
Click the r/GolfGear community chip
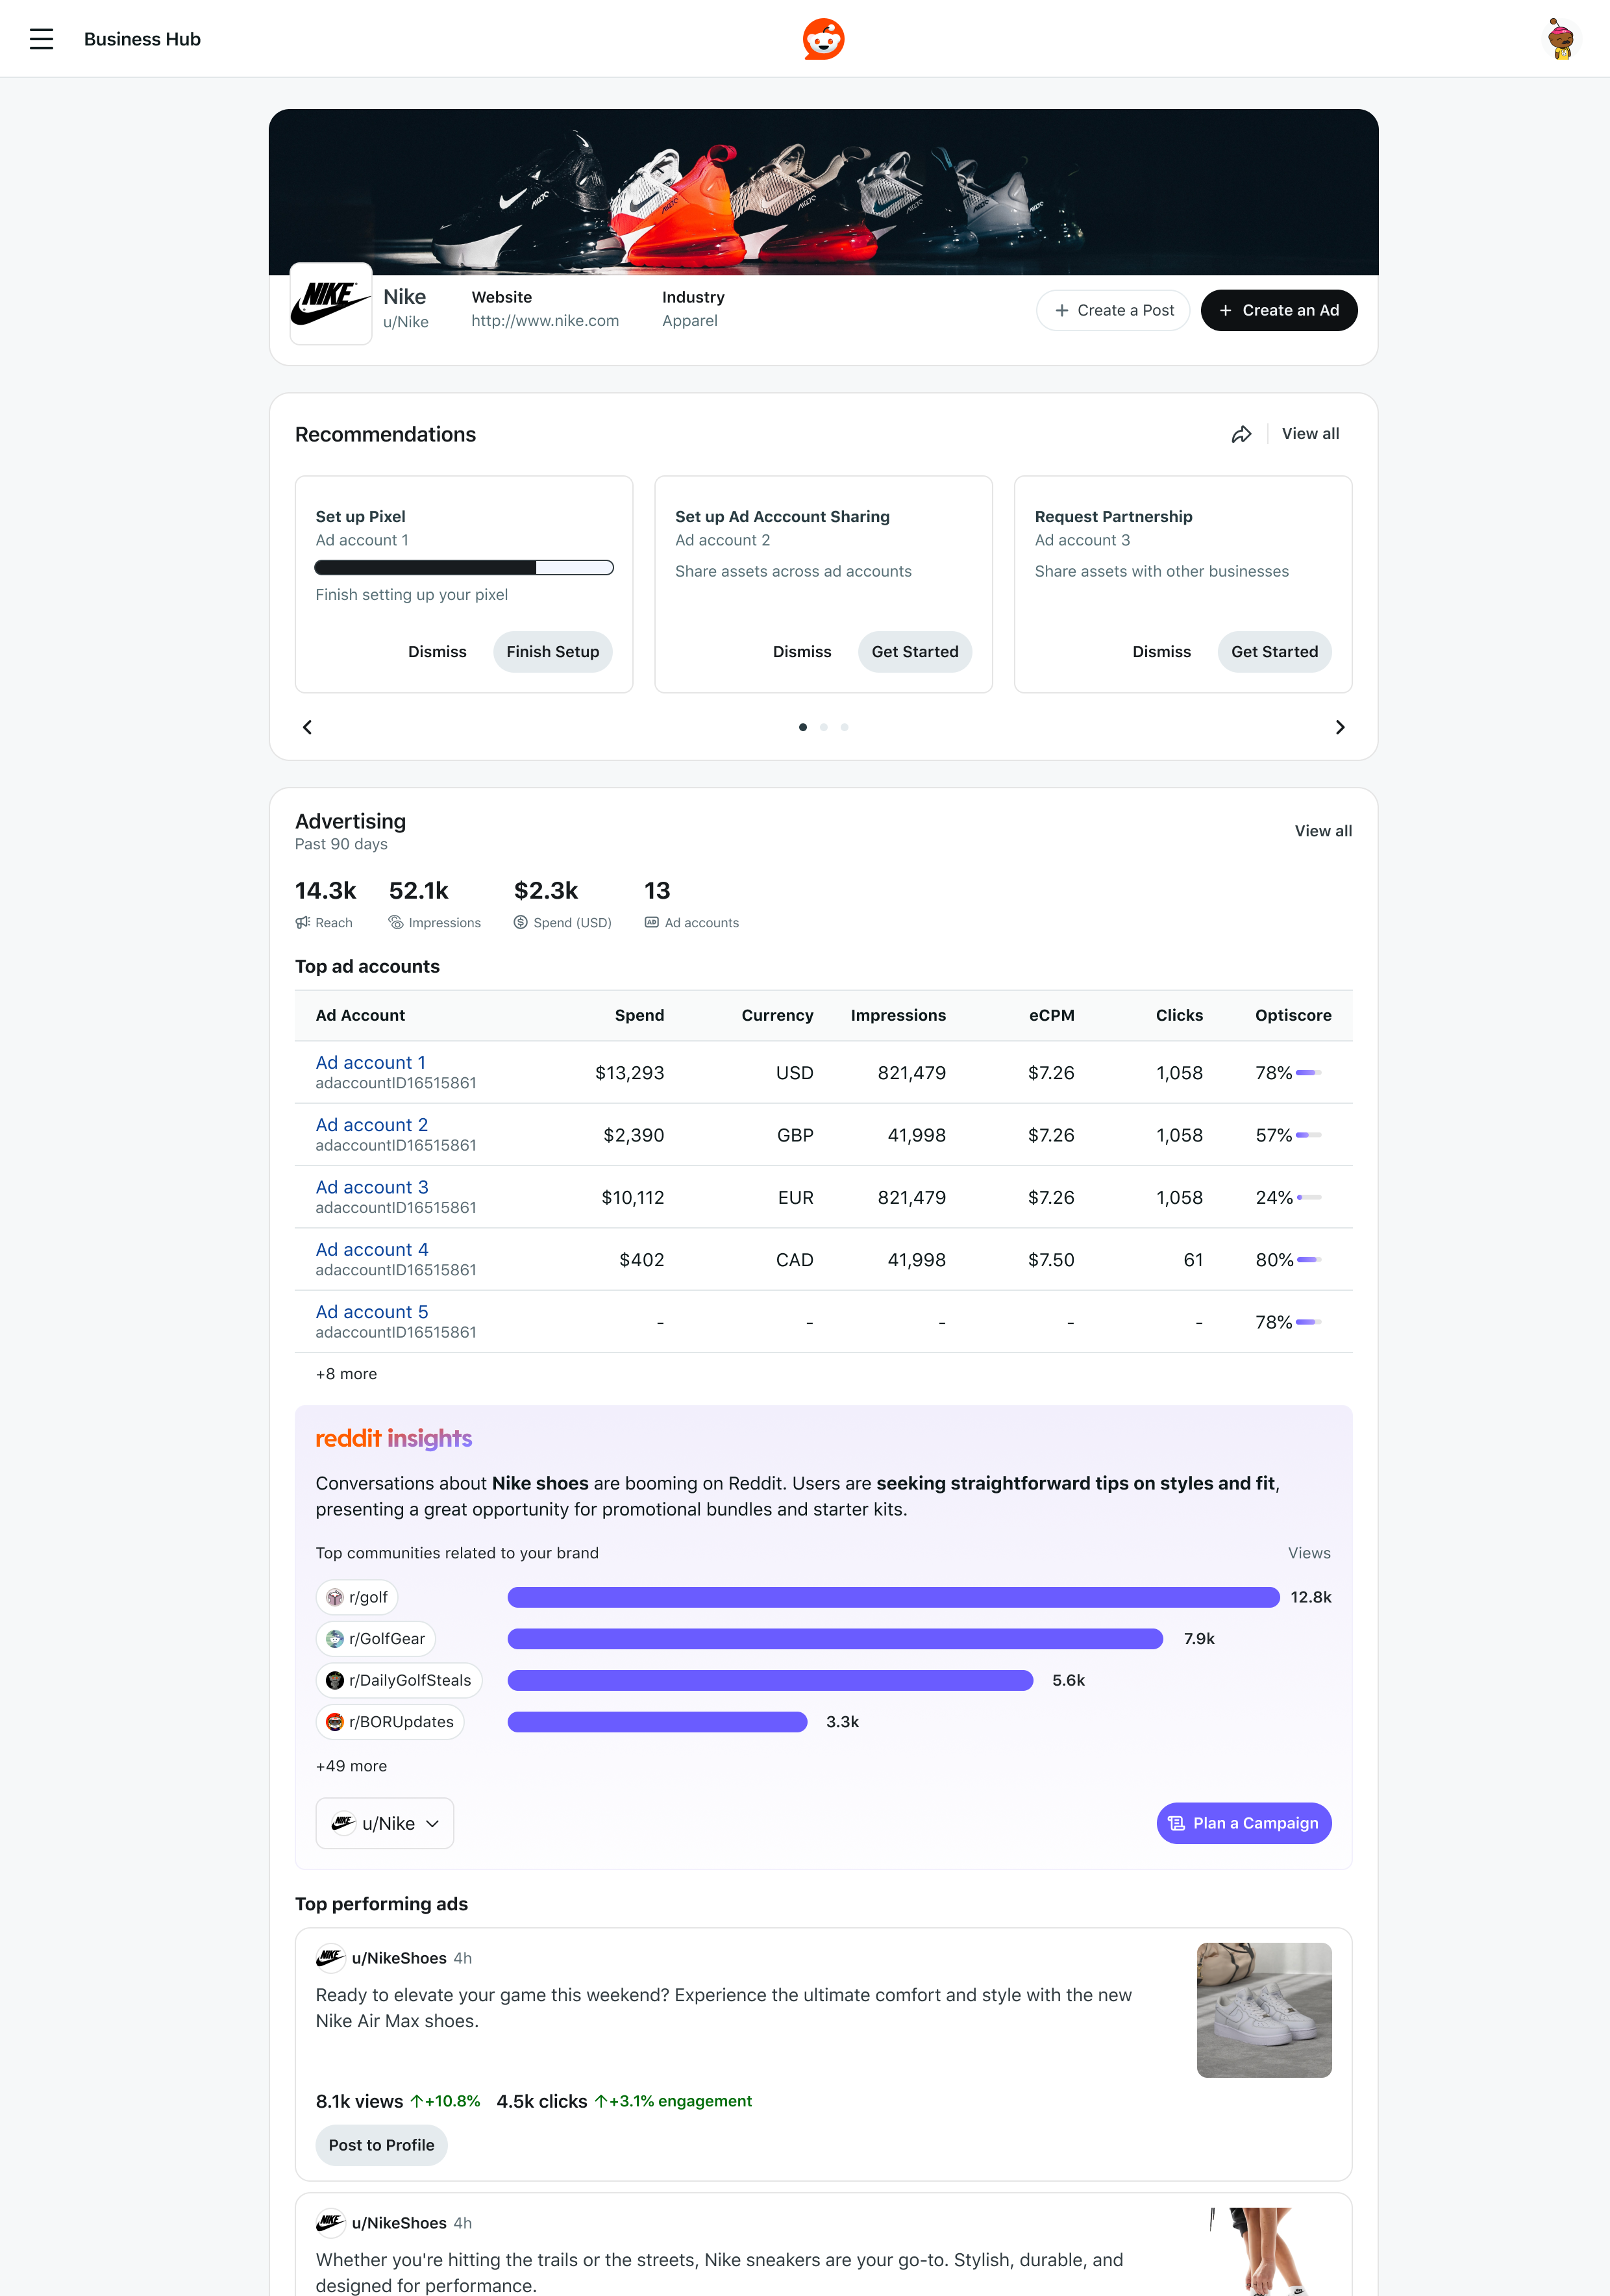[376, 1638]
